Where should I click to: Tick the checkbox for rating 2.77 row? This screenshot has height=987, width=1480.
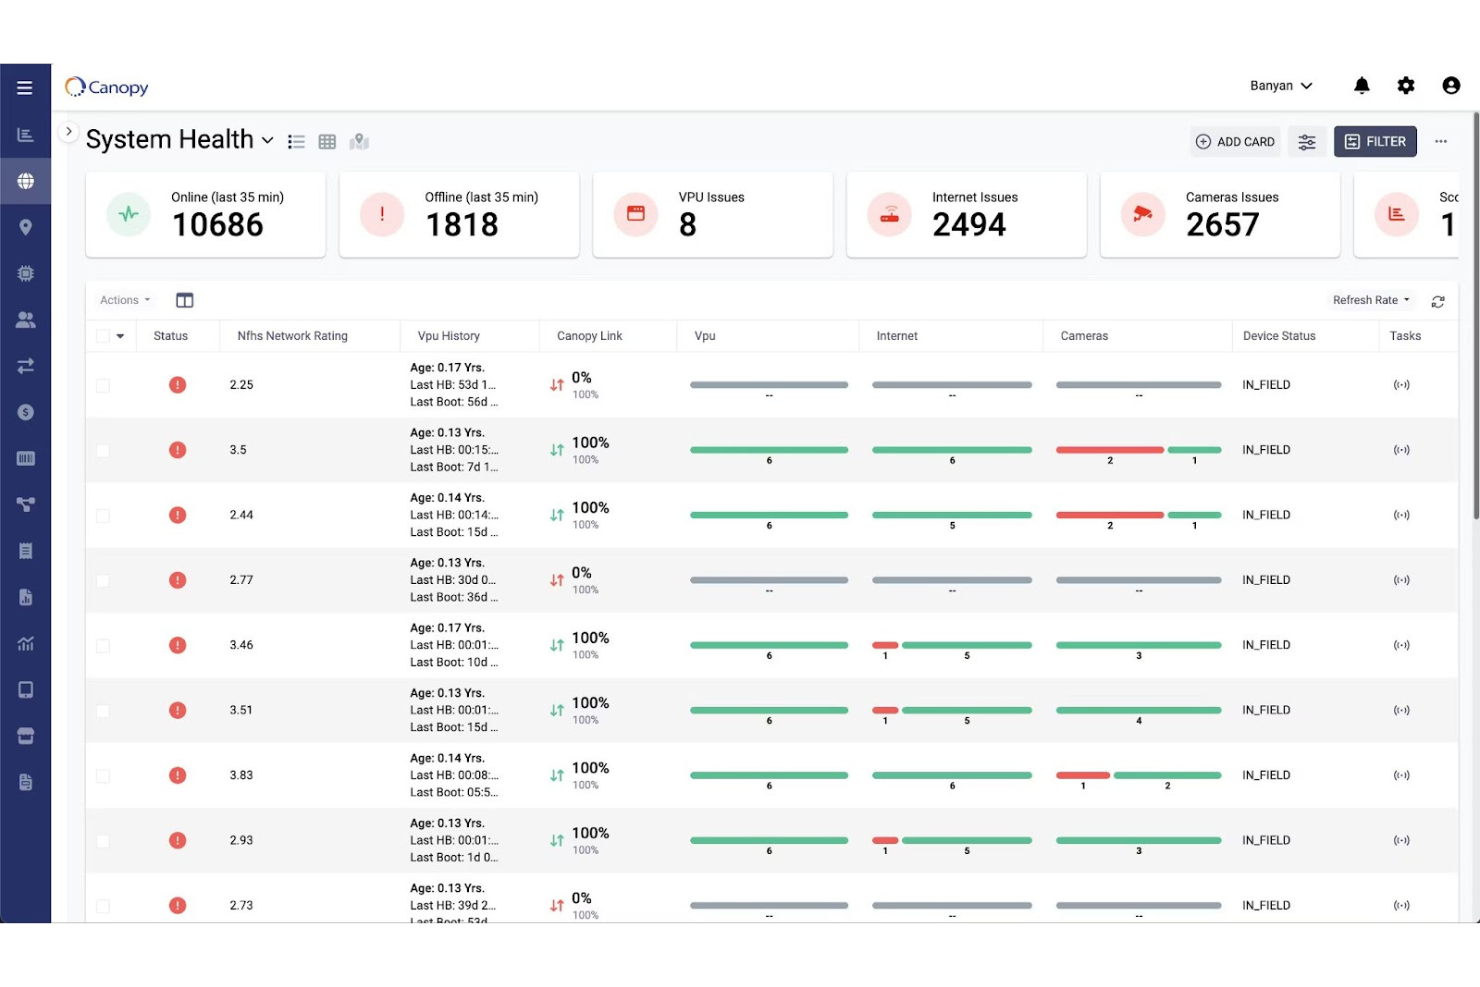[x=103, y=580]
